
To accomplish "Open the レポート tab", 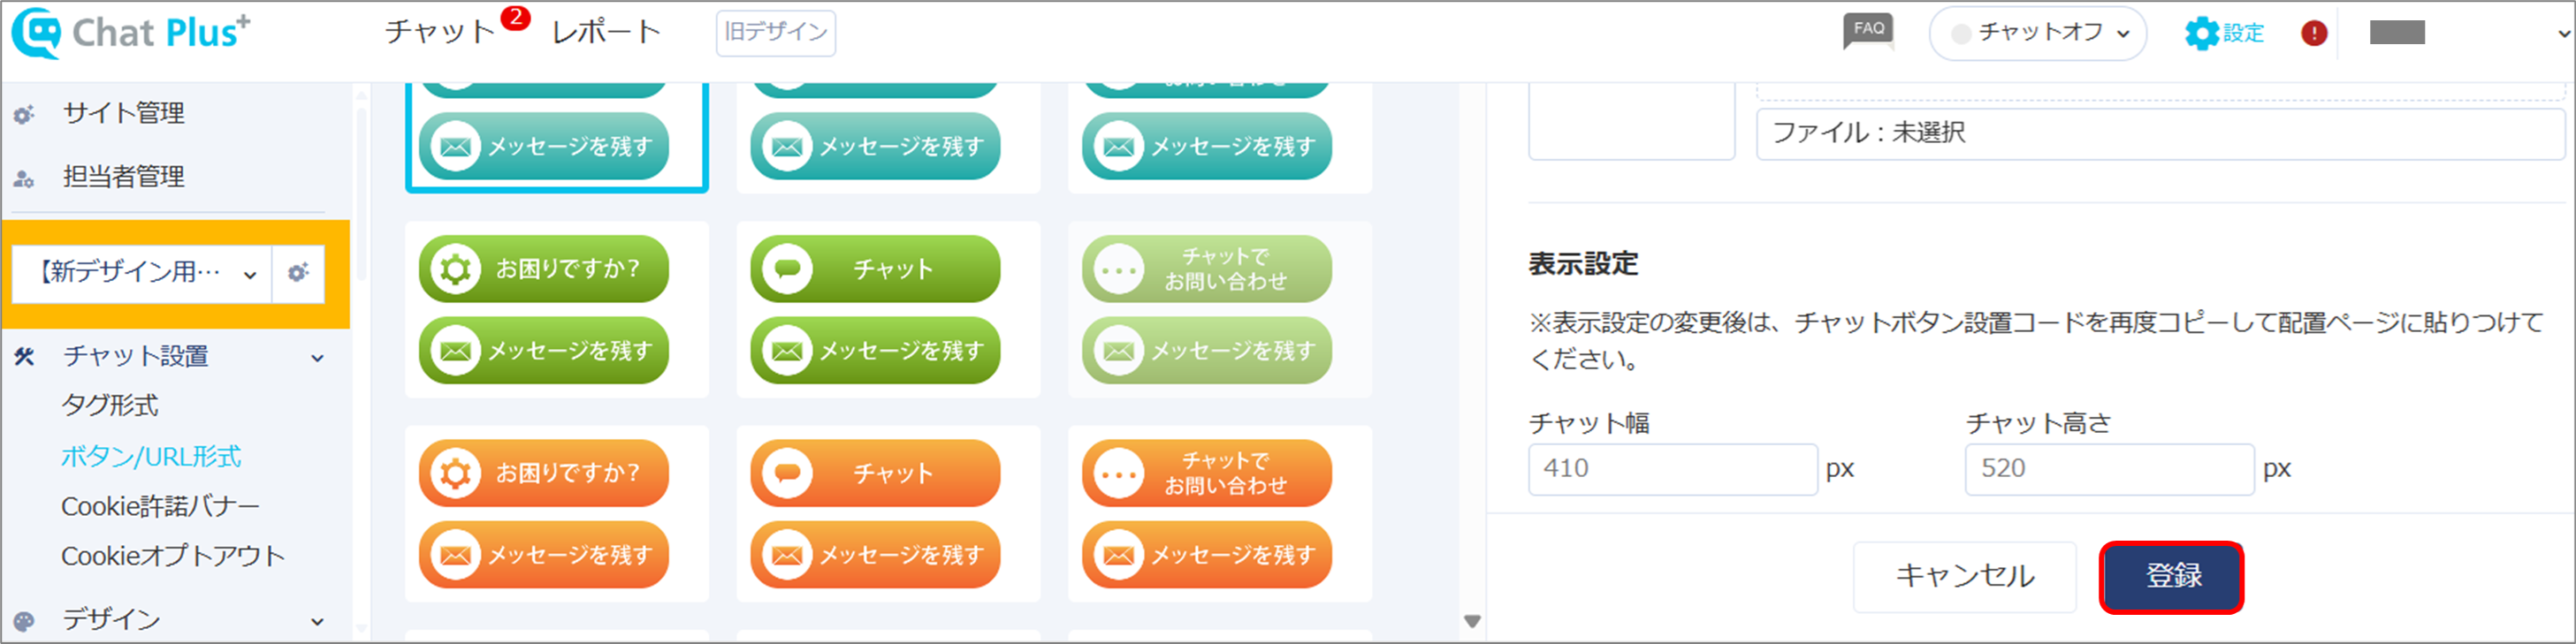I will pos(606,32).
